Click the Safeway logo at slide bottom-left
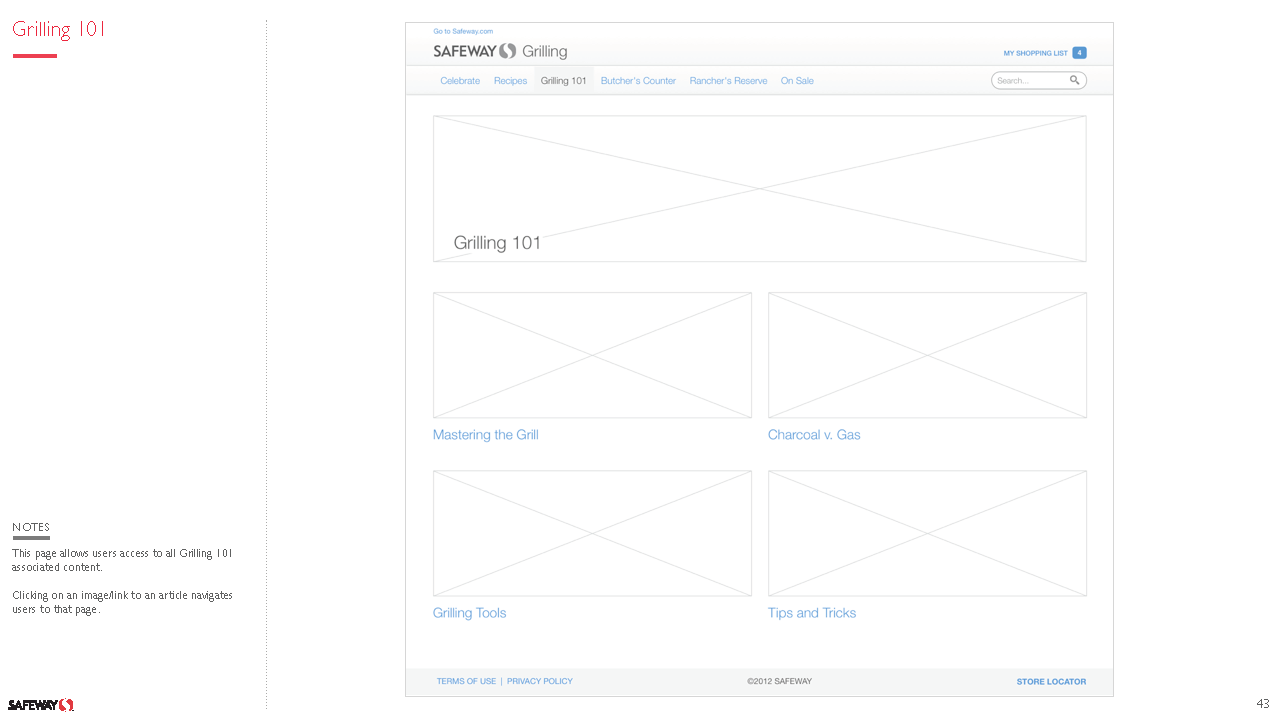 (x=41, y=705)
